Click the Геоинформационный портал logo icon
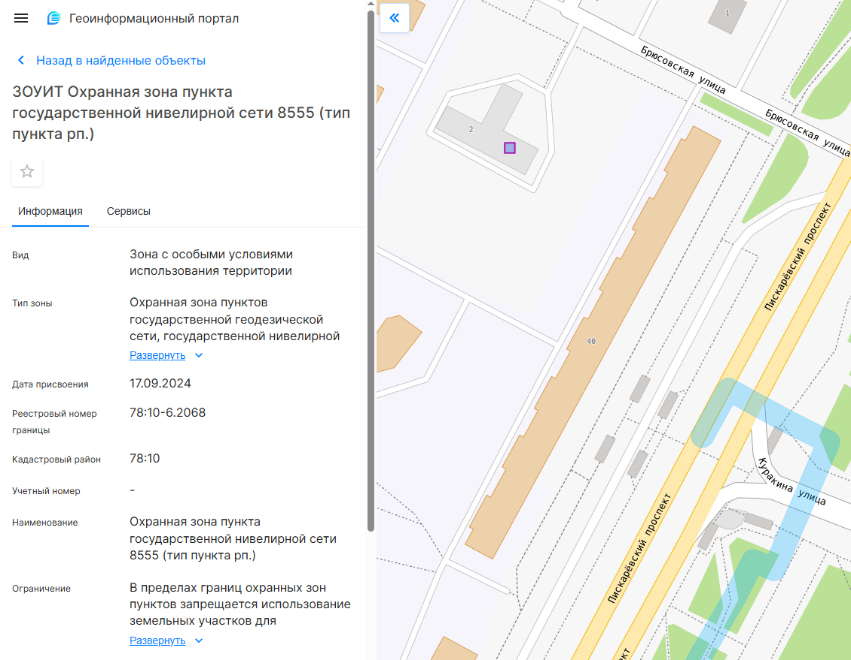The image size is (851, 660). [x=53, y=19]
